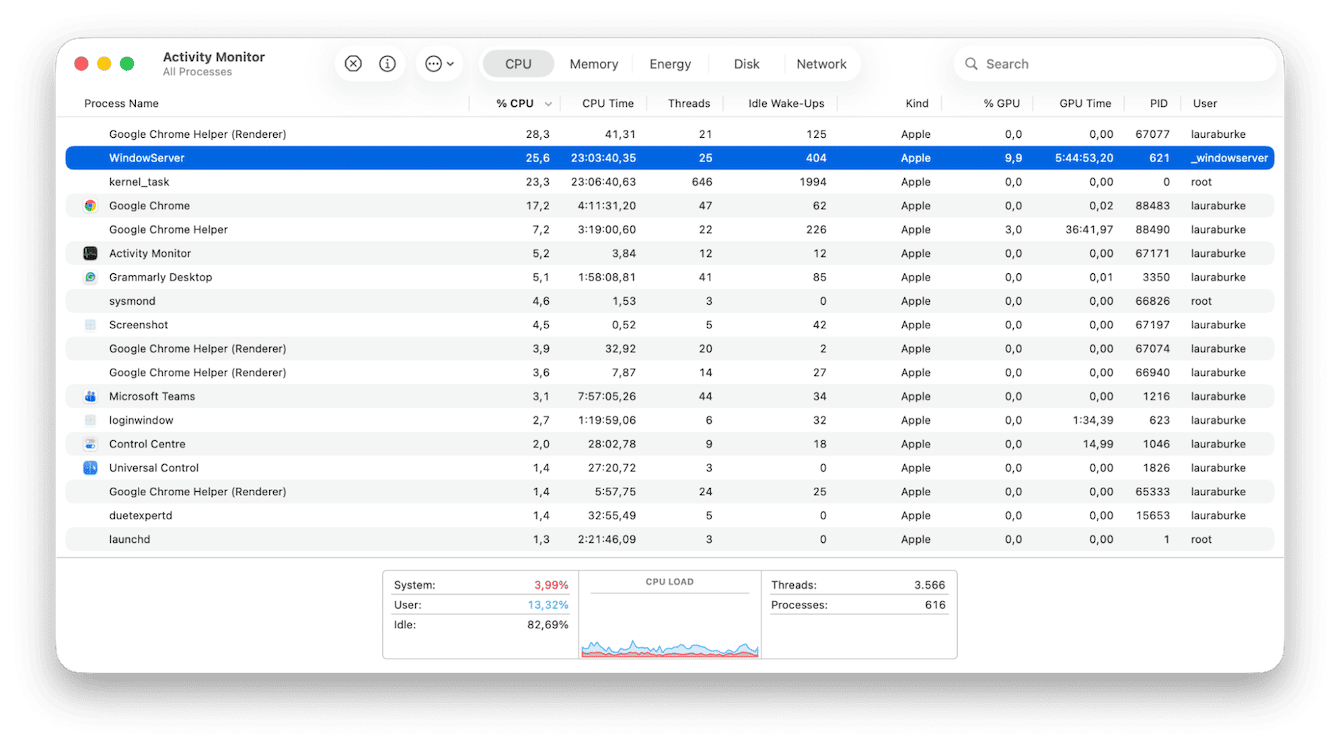This screenshot has width=1340, height=747.
Task: Click the green zoom window button
Action: [126, 62]
